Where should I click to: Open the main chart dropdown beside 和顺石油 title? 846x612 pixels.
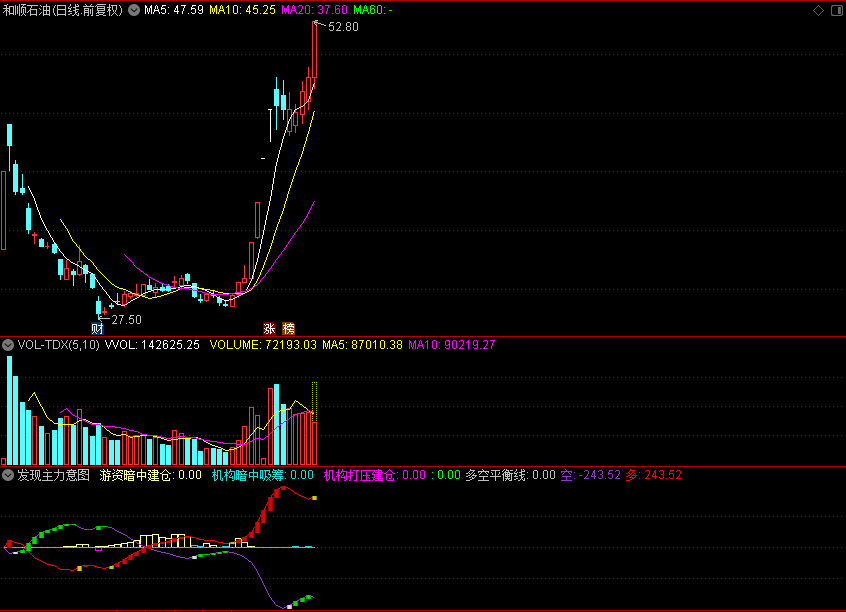134,10
